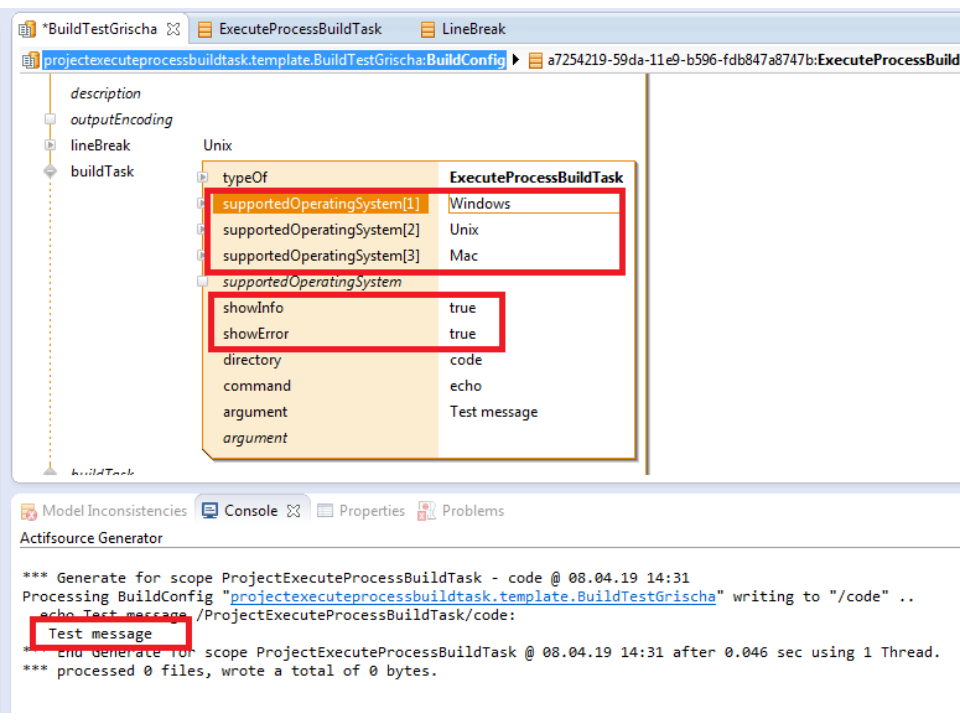This screenshot has width=960, height=720.
Task: Click the Problems view icon
Action: 428,511
